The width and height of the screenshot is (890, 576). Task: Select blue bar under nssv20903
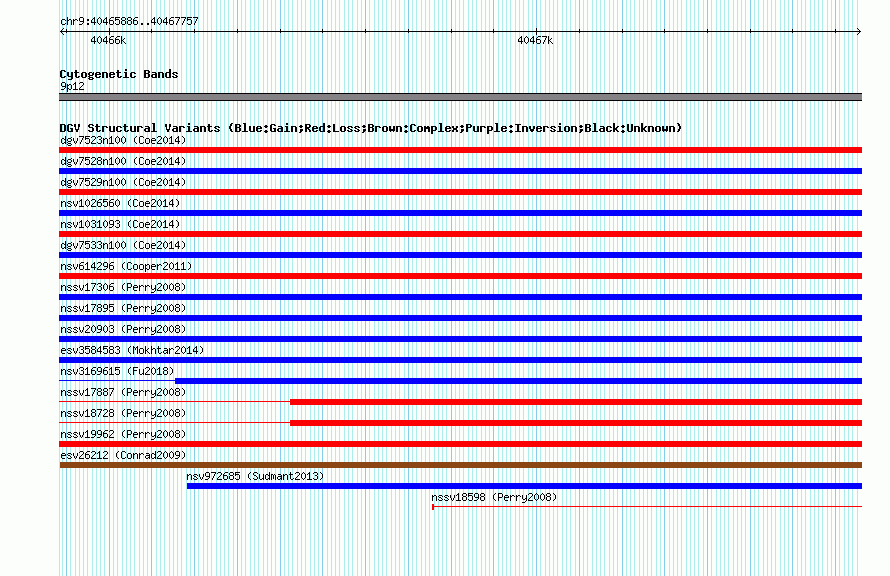pyautogui.click(x=460, y=339)
